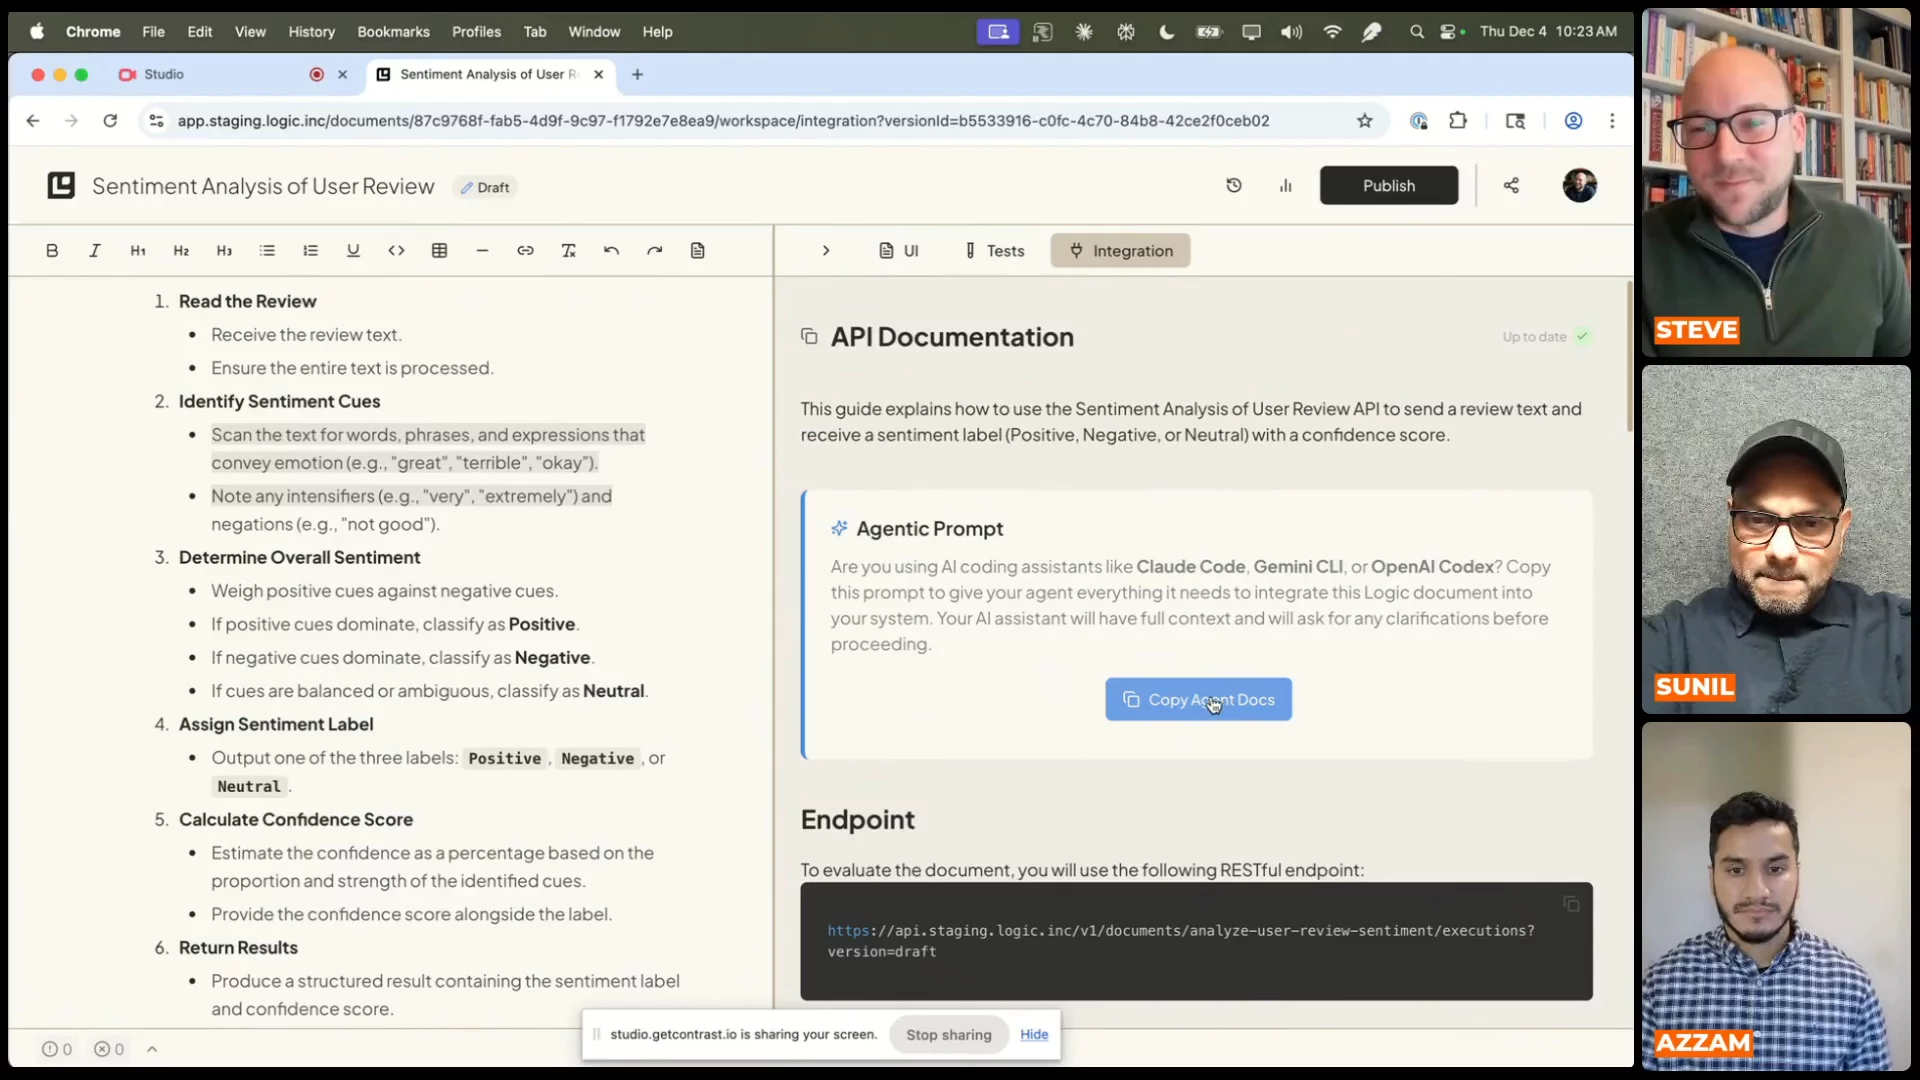
Task: Click the browser address bar URL
Action: pyautogui.click(x=723, y=121)
